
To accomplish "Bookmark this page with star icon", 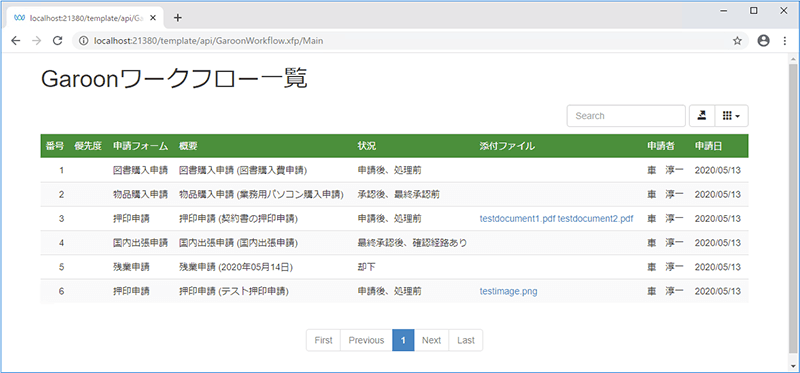I will tap(737, 41).
